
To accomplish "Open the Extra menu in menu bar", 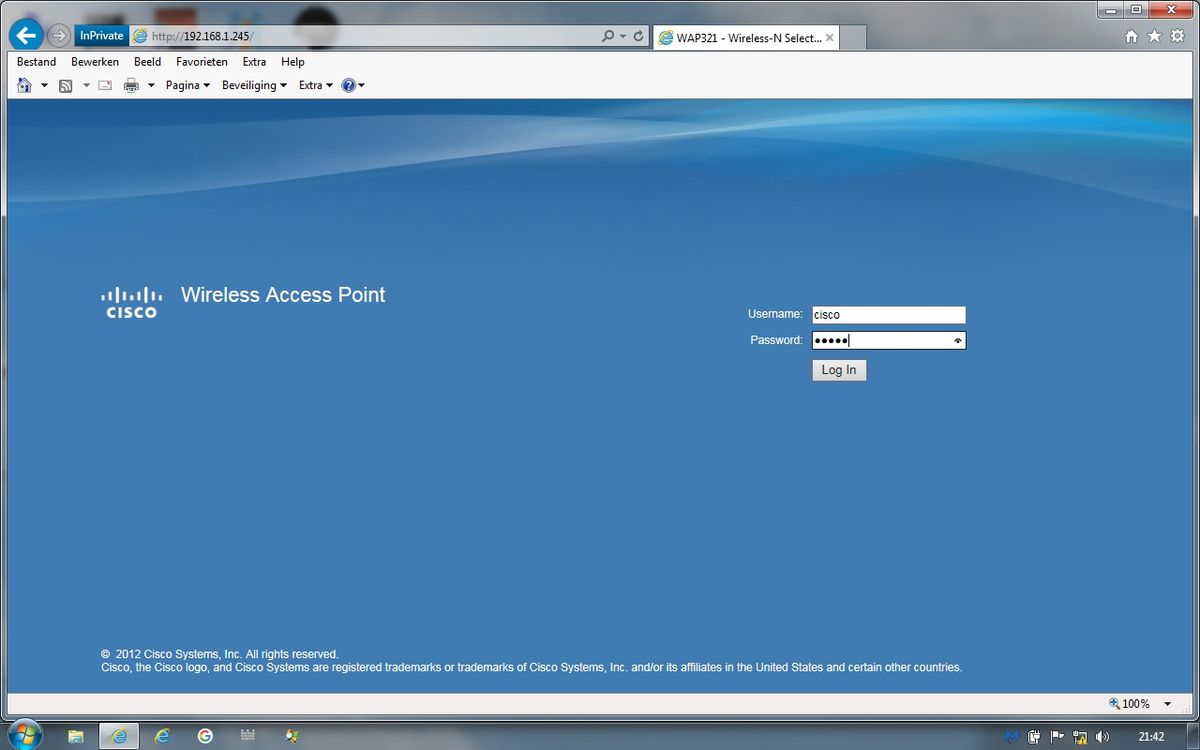I will [x=255, y=62].
